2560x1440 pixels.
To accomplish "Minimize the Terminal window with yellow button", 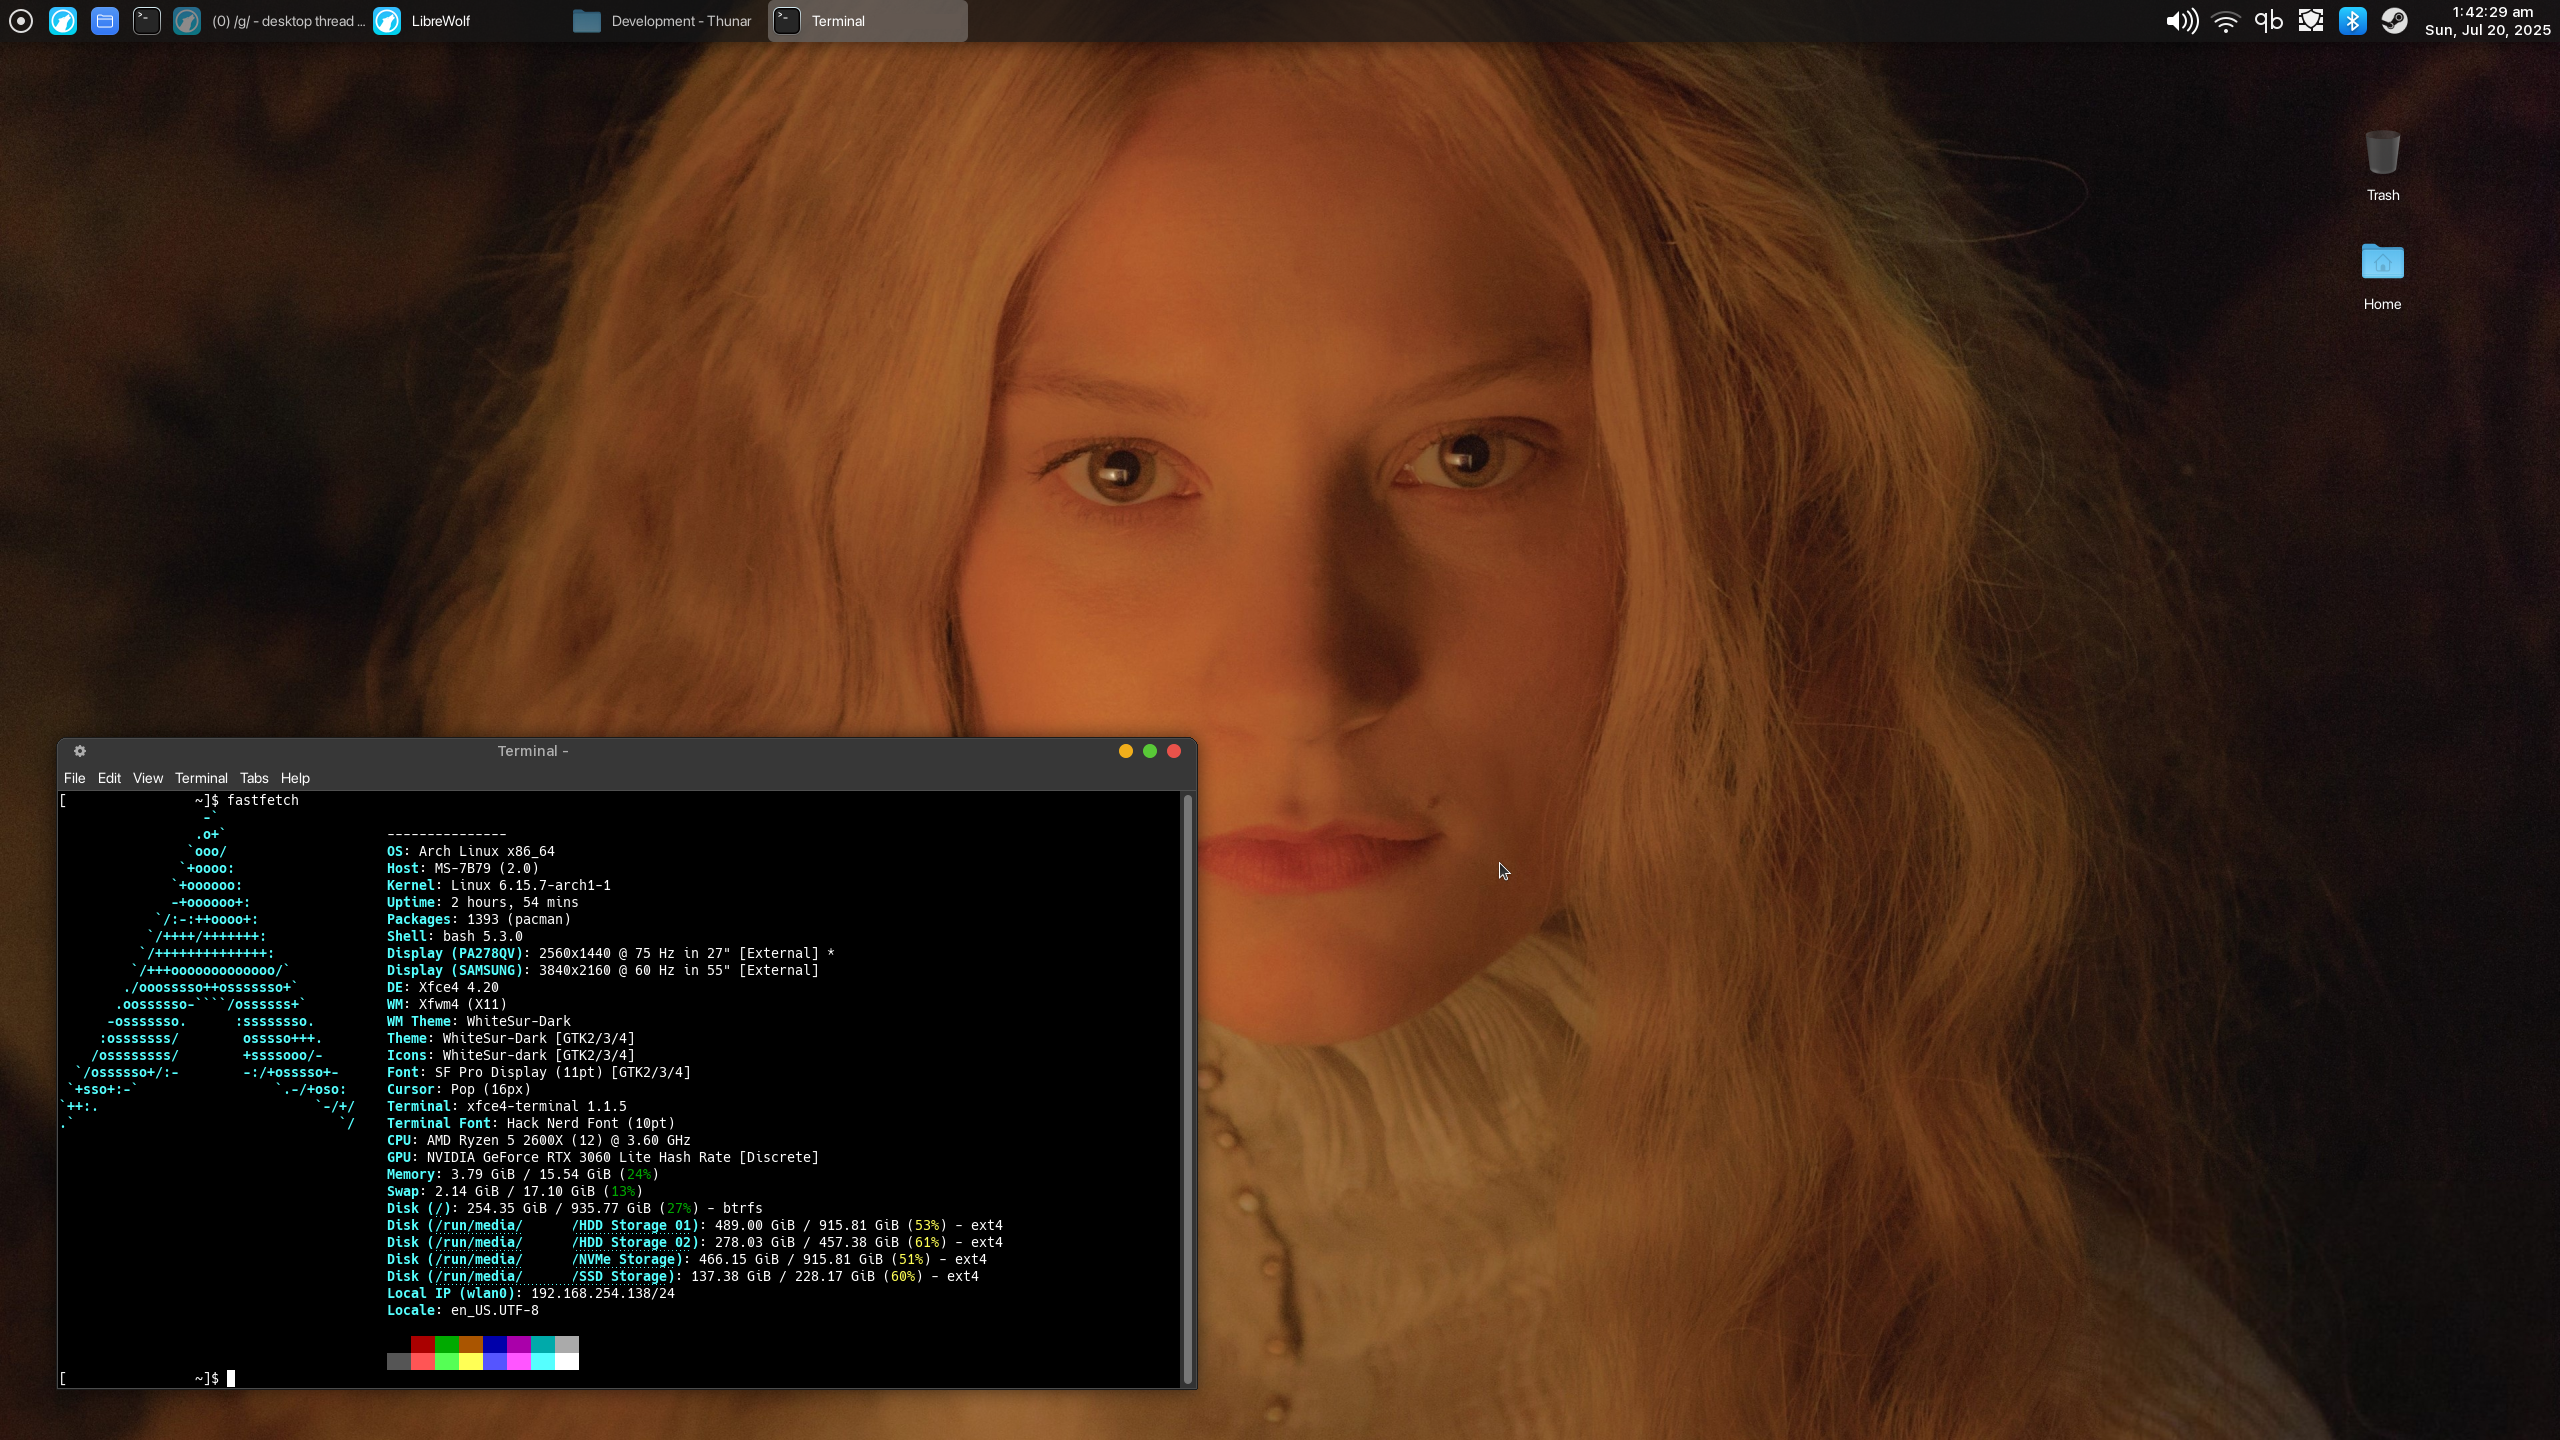I will pyautogui.click(x=1126, y=751).
